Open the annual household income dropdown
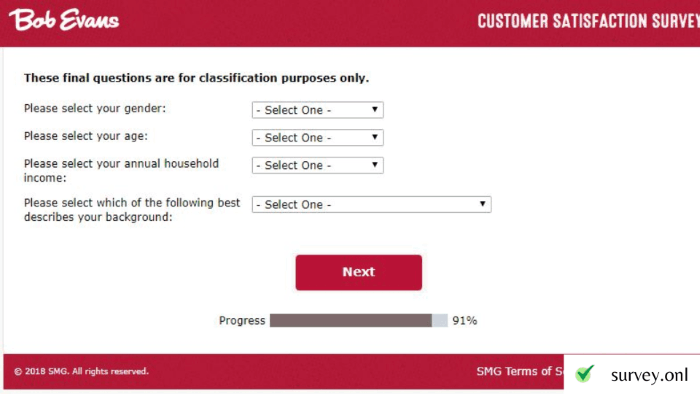 (x=317, y=165)
